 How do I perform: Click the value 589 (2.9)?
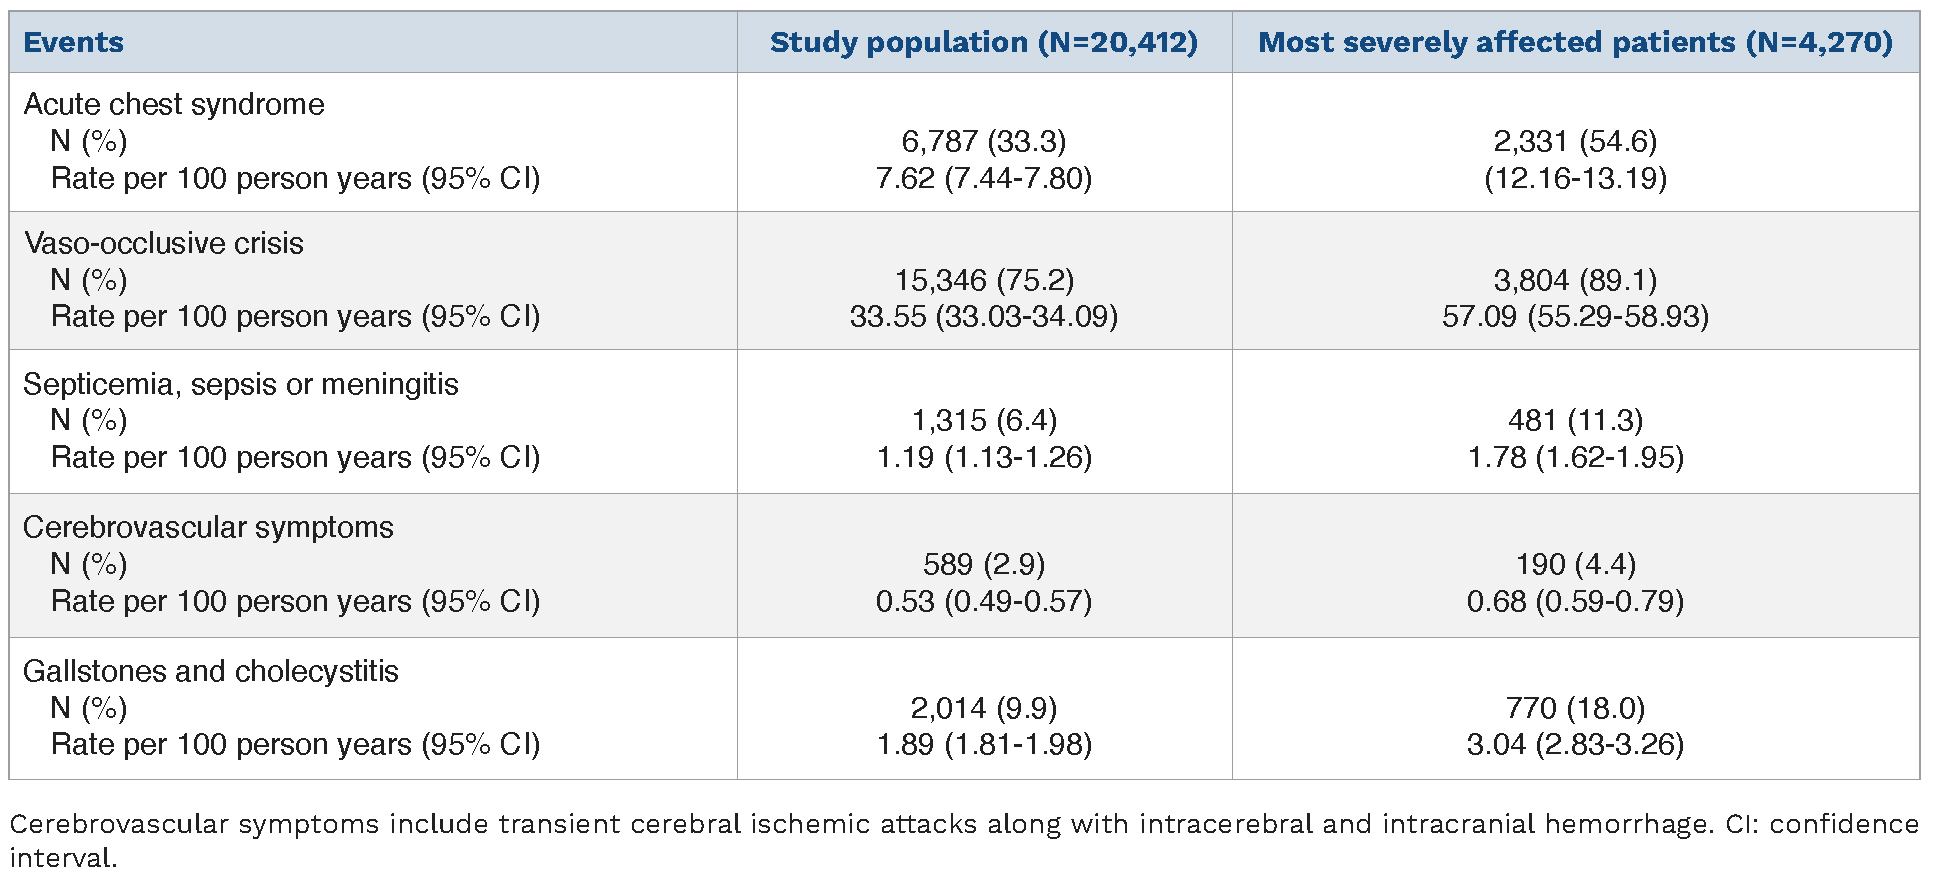click(x=983, y=564)
